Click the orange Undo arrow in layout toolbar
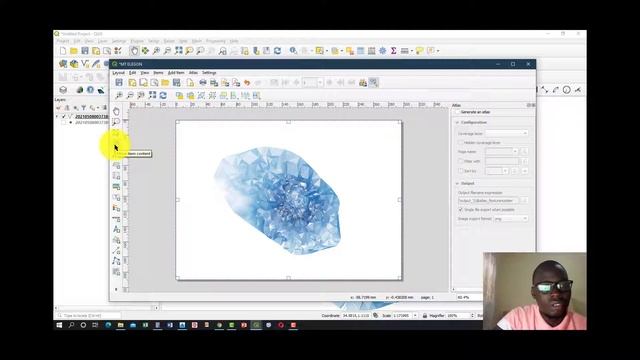The height and width of the screenshot is (360, 640). [x=247, y=82]
